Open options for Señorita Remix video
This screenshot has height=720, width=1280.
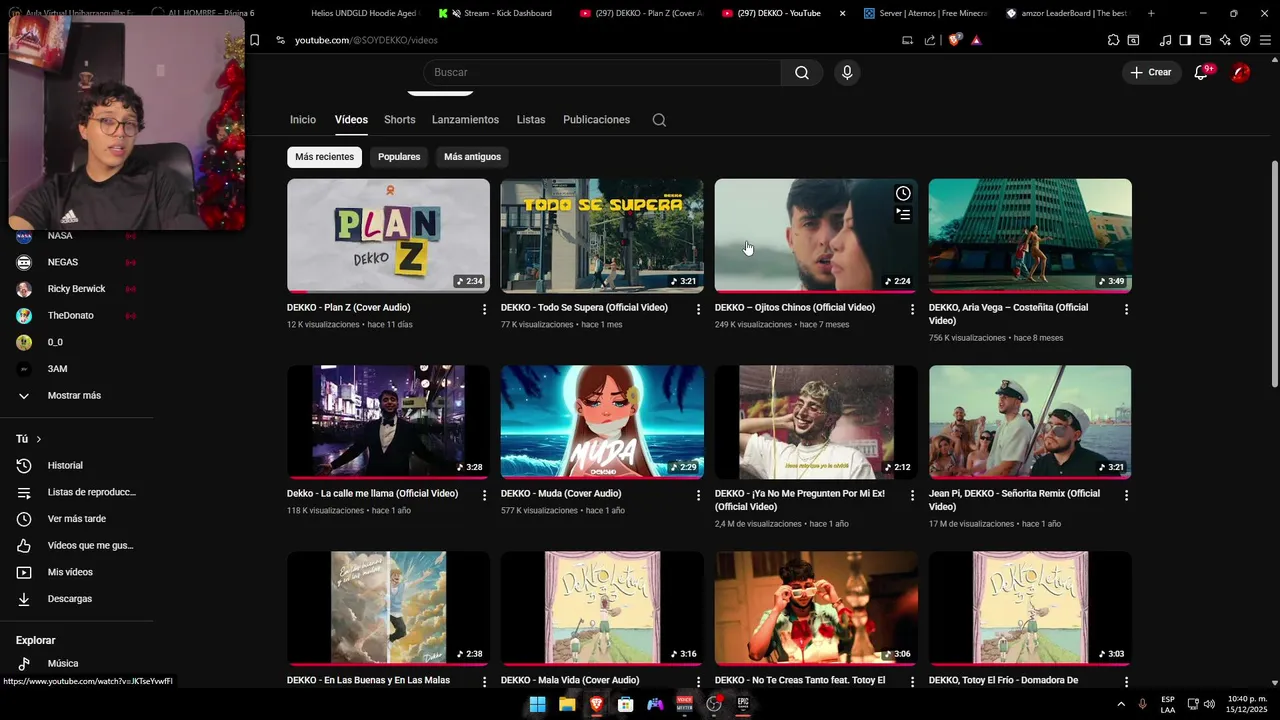point(1126,495)
